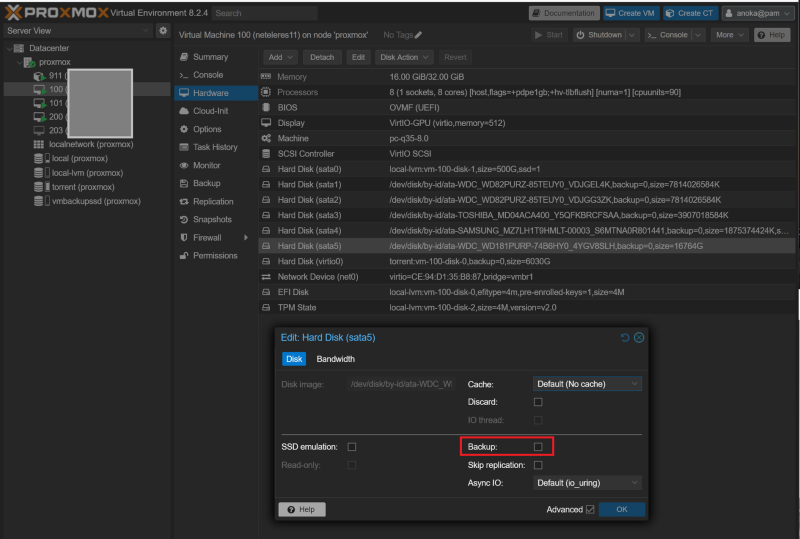Open the Datacenter tree node
Screen dimensions: 800x539
click(48, 48)
